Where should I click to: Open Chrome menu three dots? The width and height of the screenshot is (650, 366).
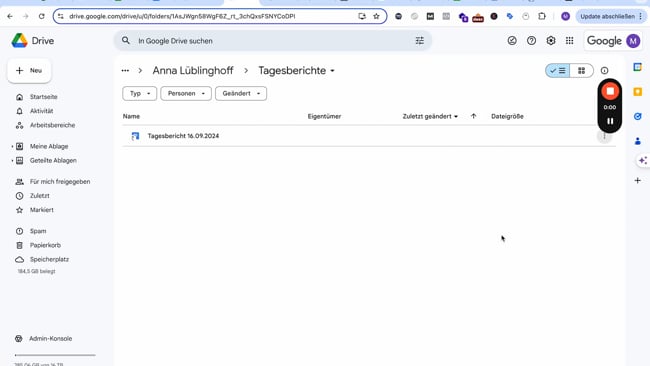click(x=641, y=16)
